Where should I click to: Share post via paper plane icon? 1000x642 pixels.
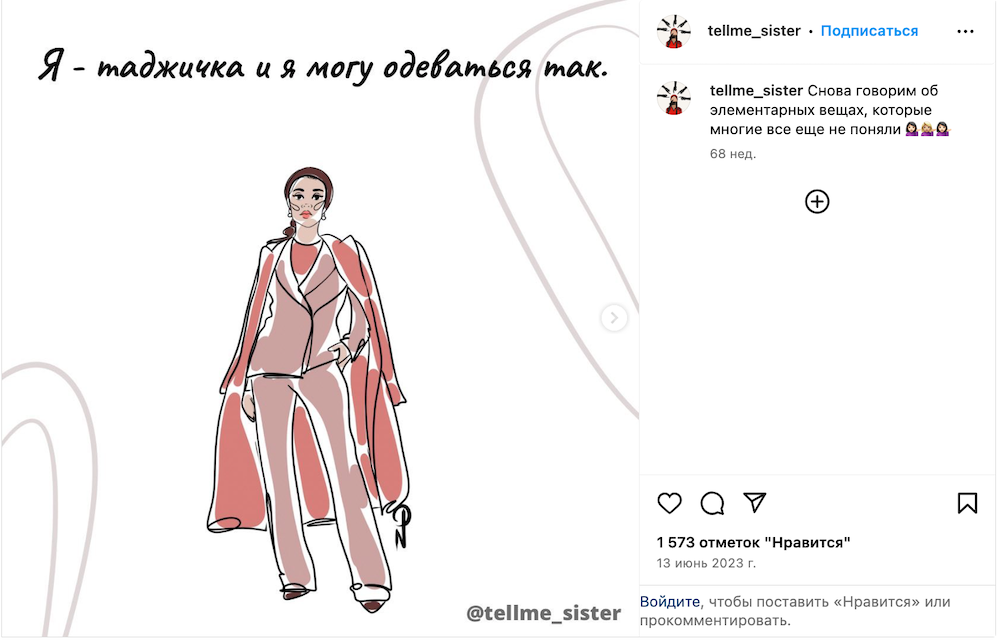click(754, 502)
